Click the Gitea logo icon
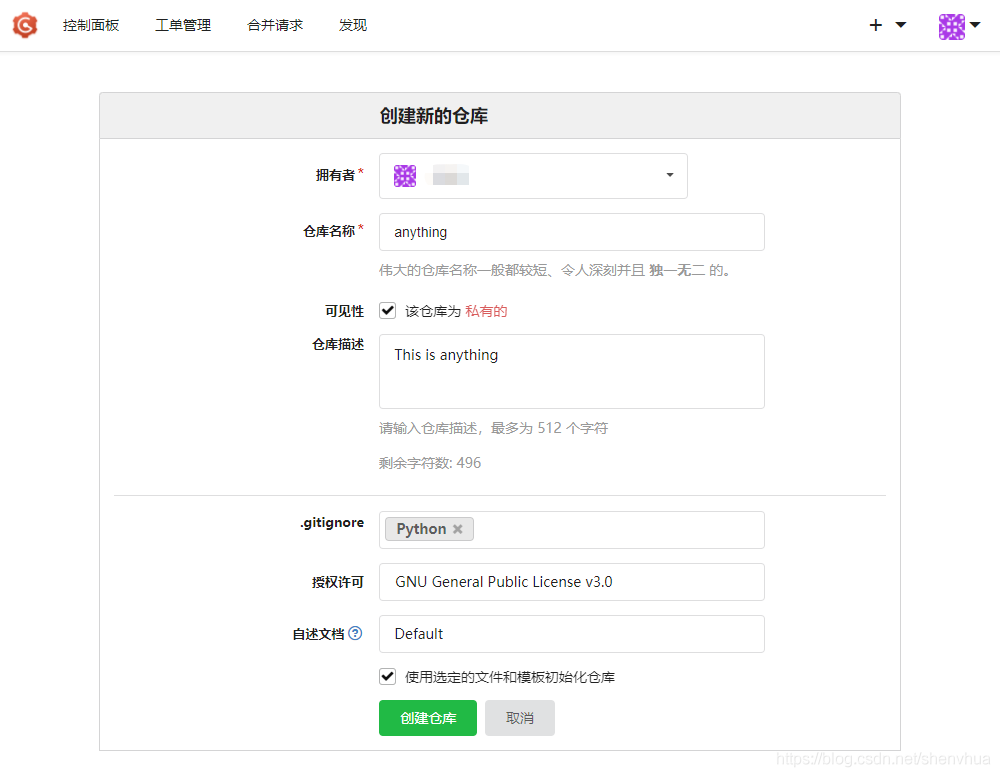The width and height of the screenshot is (1000, 777). tap(25, 26)
